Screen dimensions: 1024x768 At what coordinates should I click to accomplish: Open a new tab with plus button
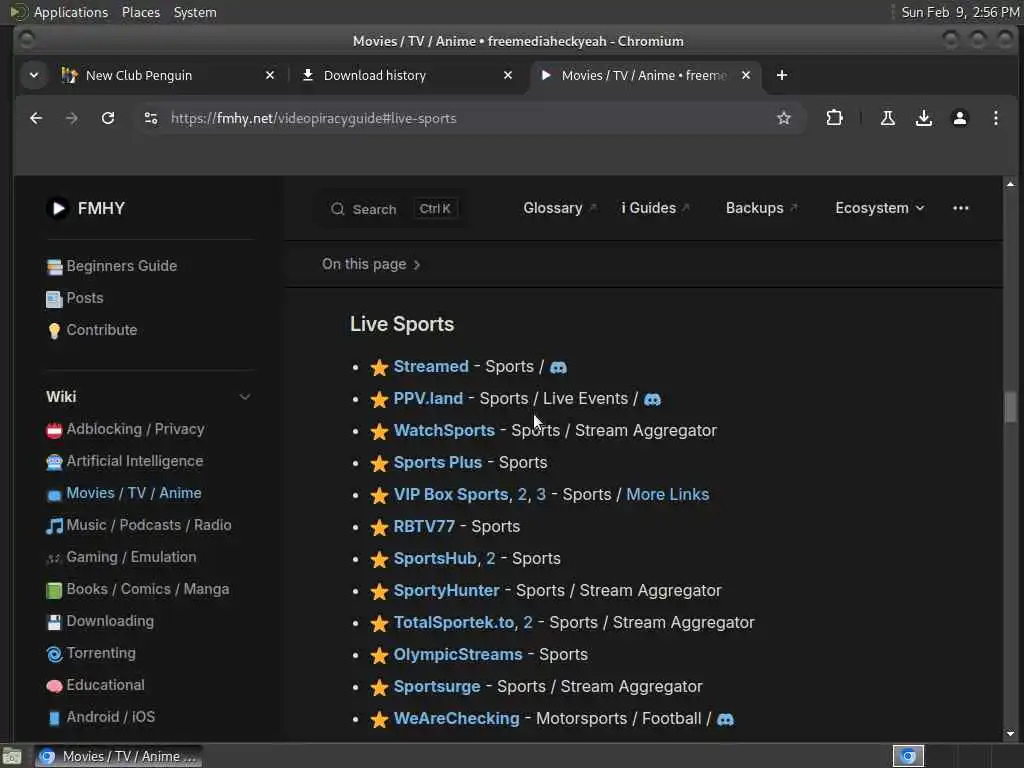point(782,75)
